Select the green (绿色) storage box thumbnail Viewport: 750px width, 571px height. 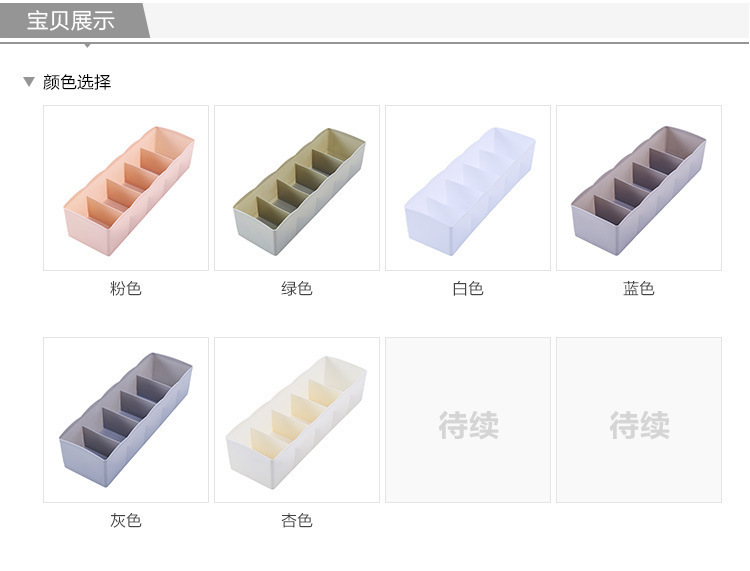(x=297, y=188)
